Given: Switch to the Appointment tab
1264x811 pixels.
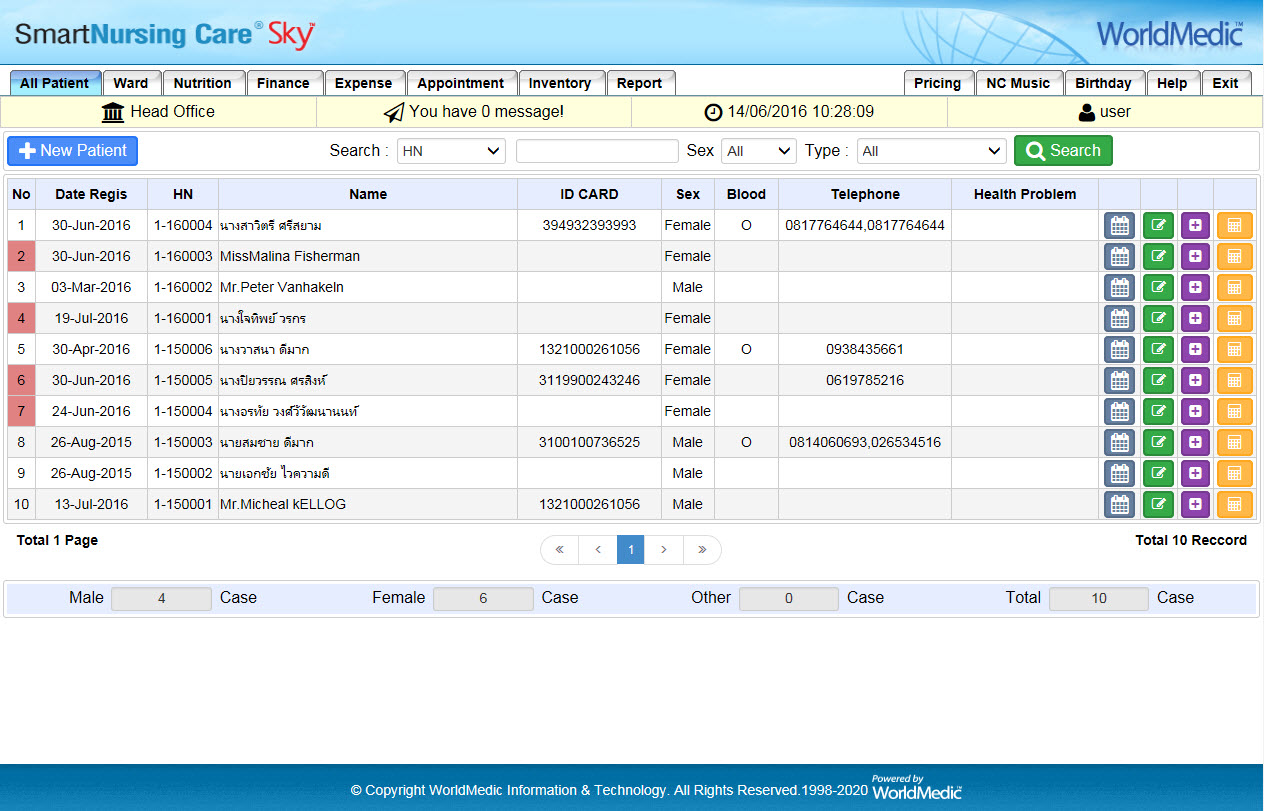Looking at the screenshot, I should tap(461, 83).
